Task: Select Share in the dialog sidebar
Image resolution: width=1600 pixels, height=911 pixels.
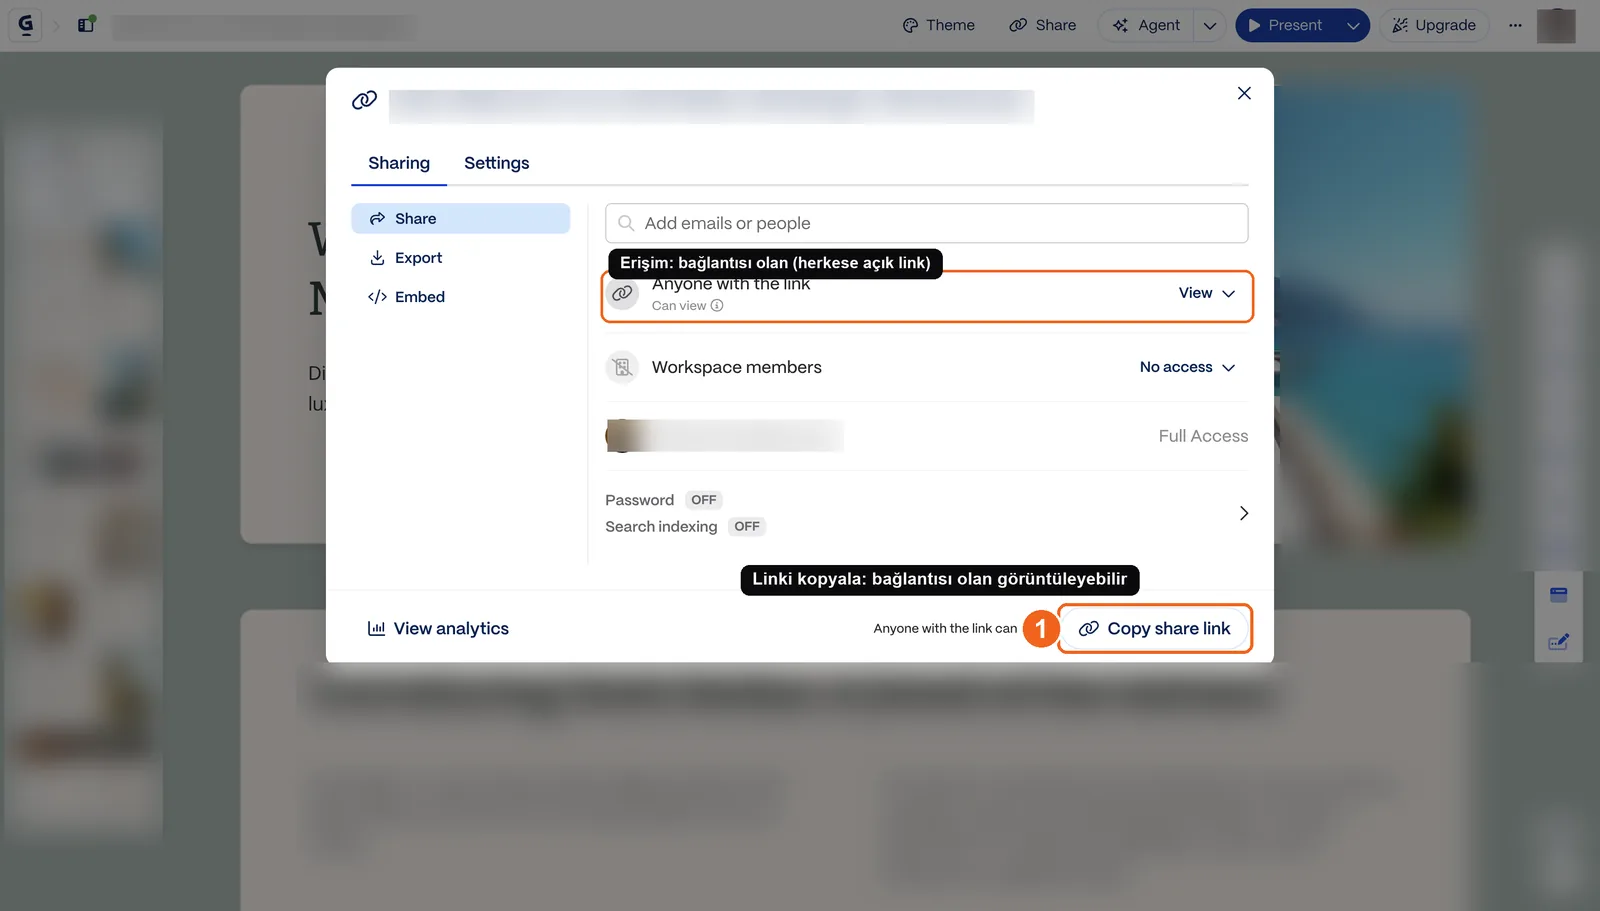Action: point(461,219)
